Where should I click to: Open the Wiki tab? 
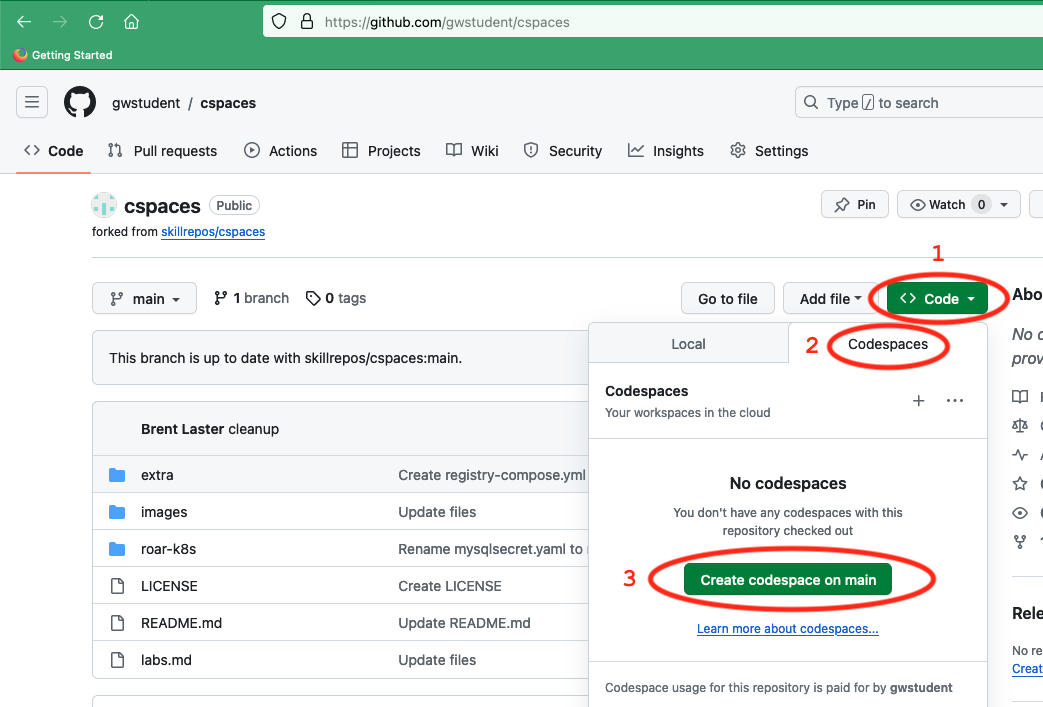click(x=472, y=151)
